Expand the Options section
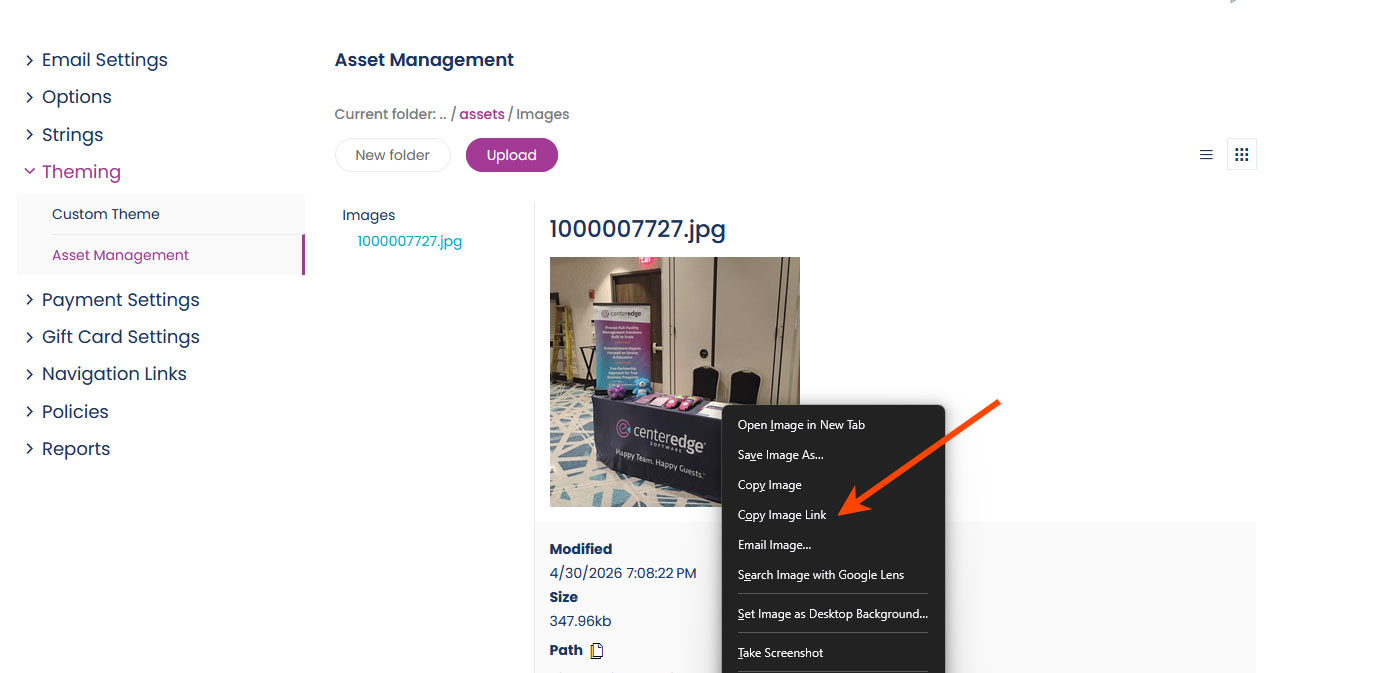This screenshot has width=1392, height=673. coord(68,97)
